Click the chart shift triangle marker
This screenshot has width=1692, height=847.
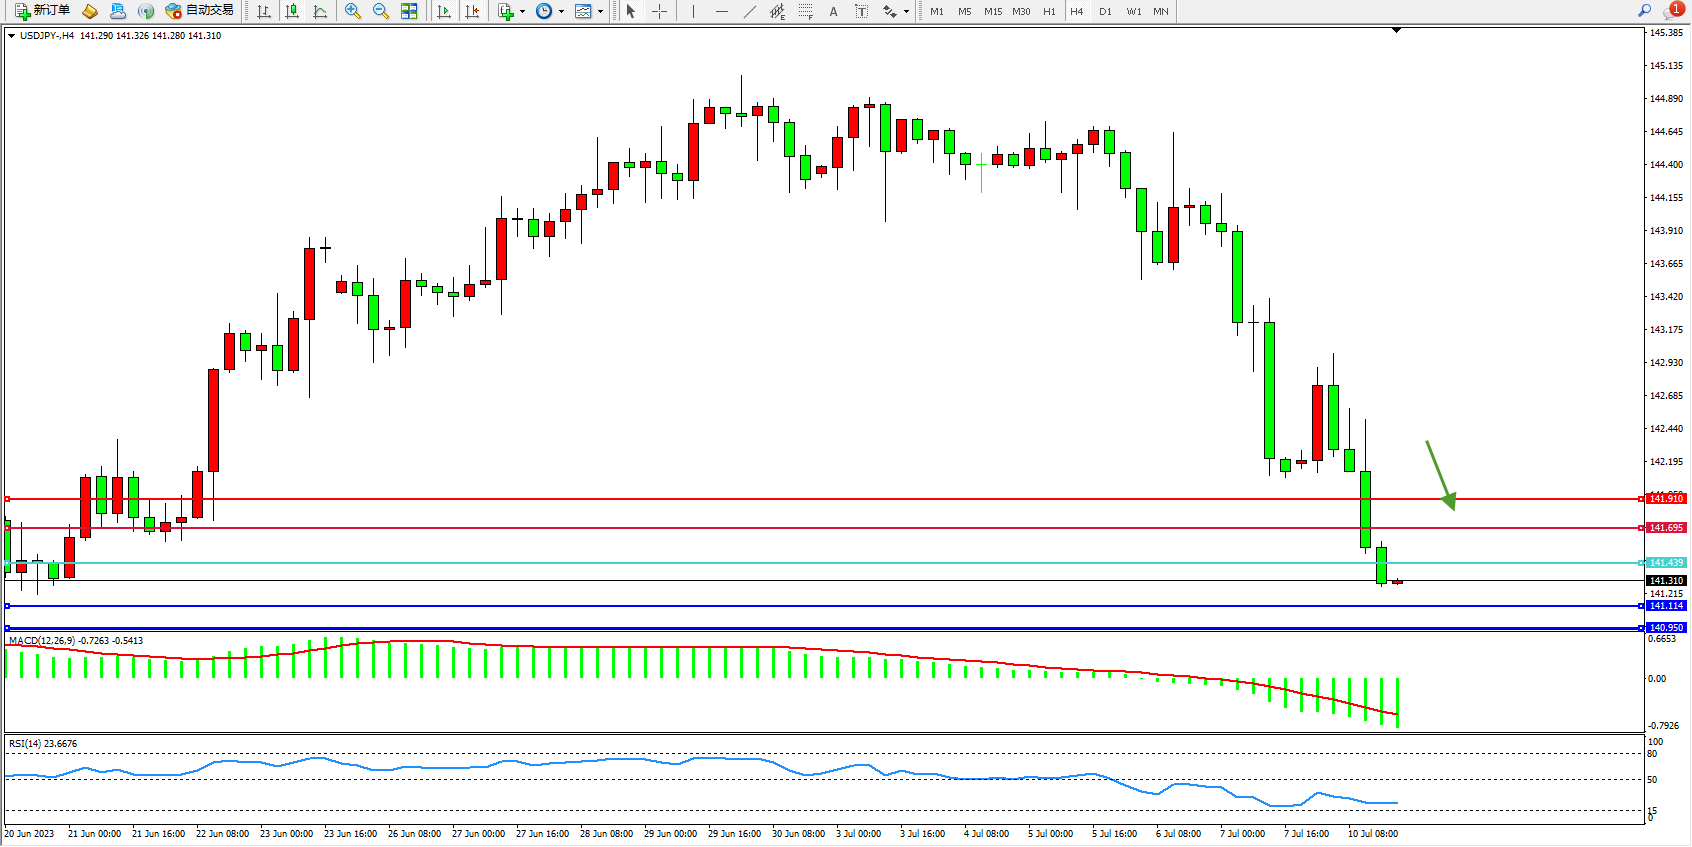click(x=1397, y=31)
